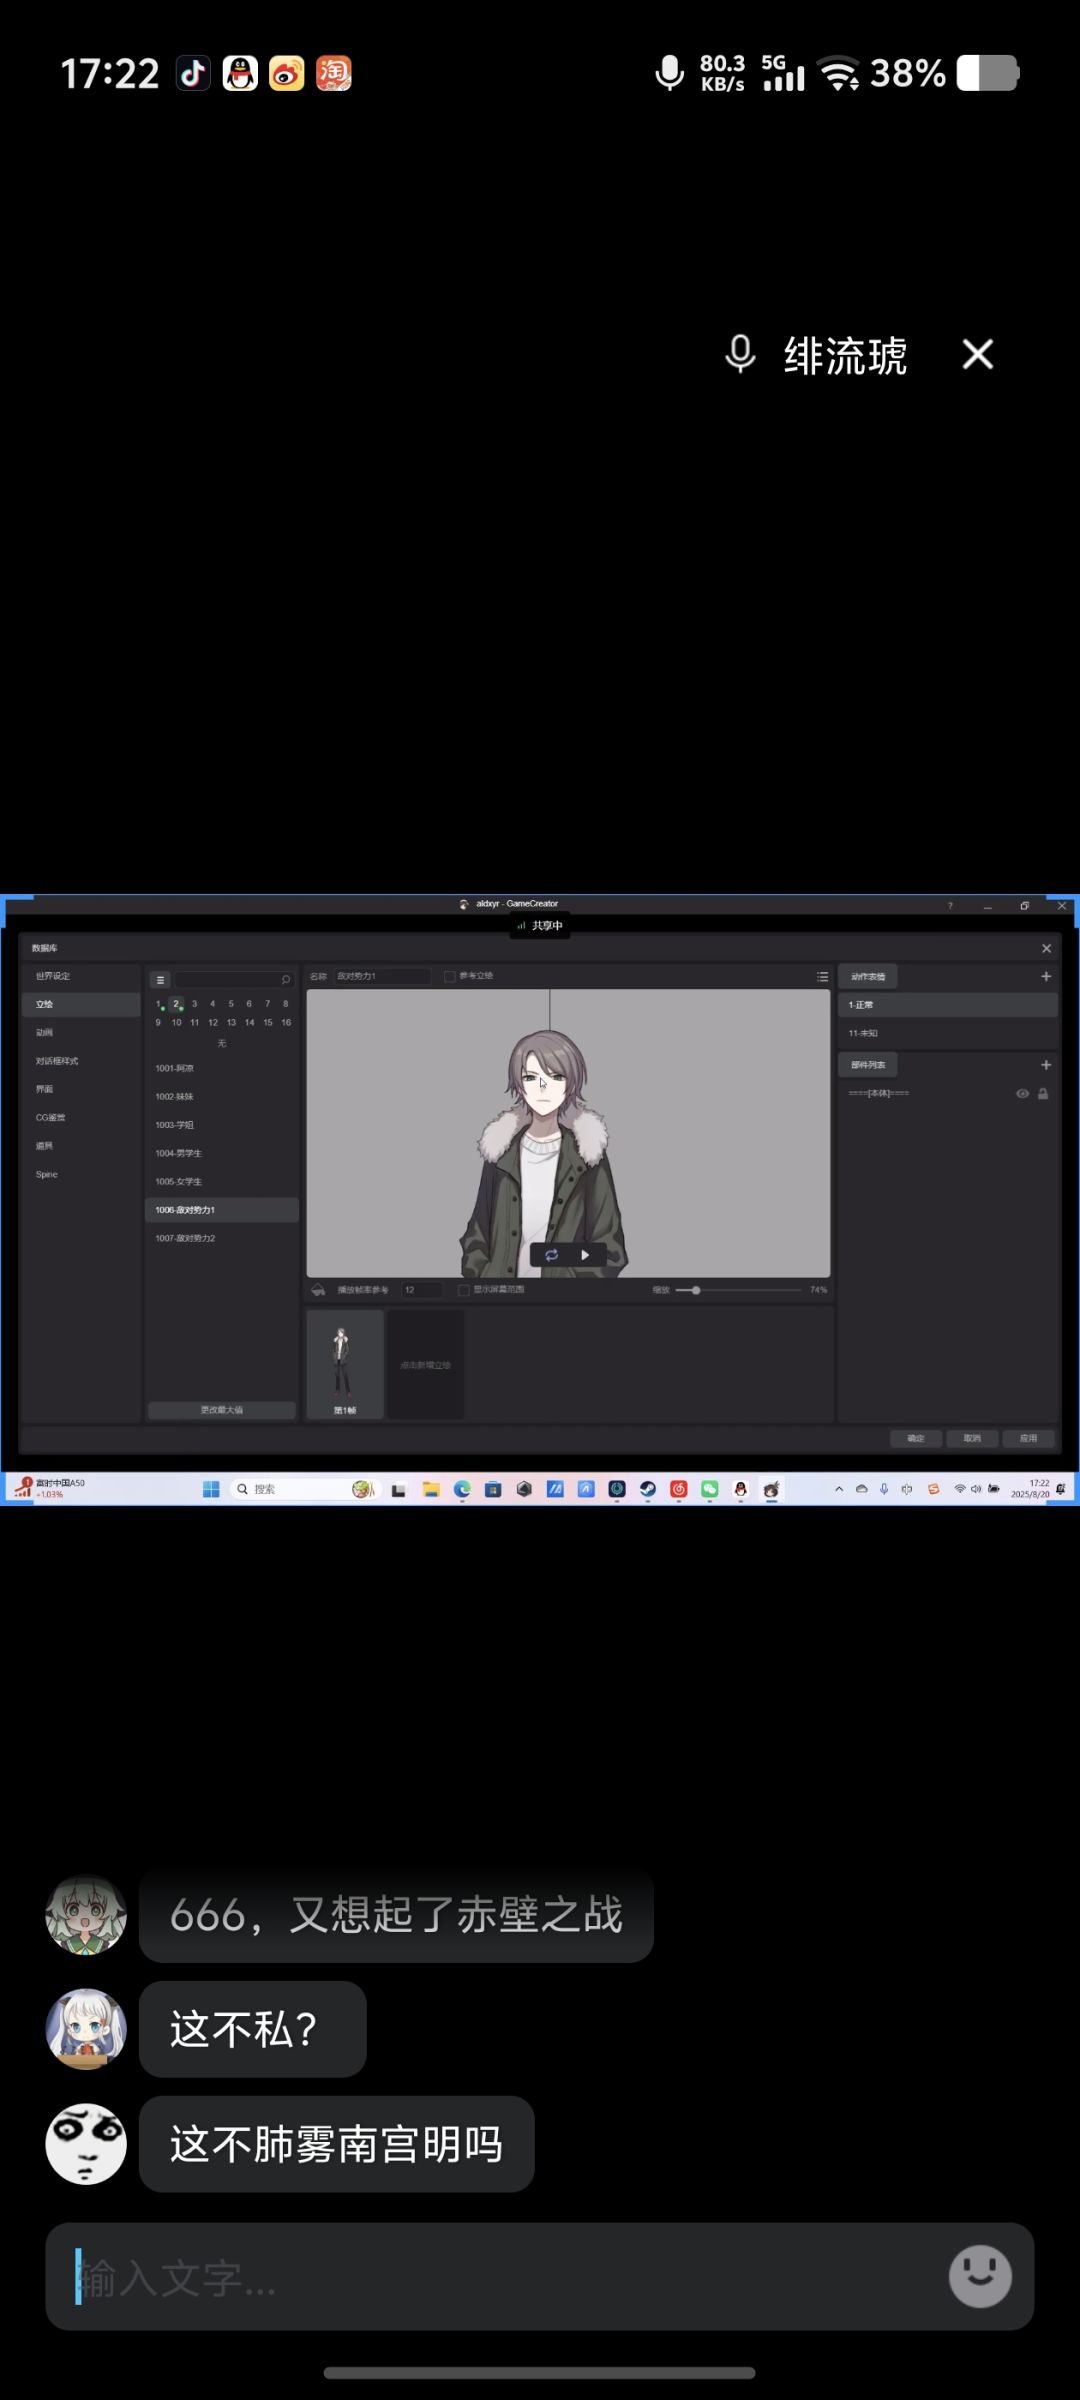The height and width of the screenshot is (2400, 1080).
Task: Select the 1002-妹妹 entry
Action: pos(222,1097)
